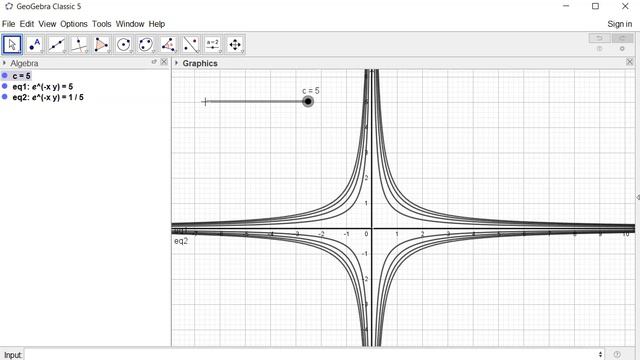Open Polygon tool dropdown triangle
The image size is (640, 360).
[x=109, y=52]
